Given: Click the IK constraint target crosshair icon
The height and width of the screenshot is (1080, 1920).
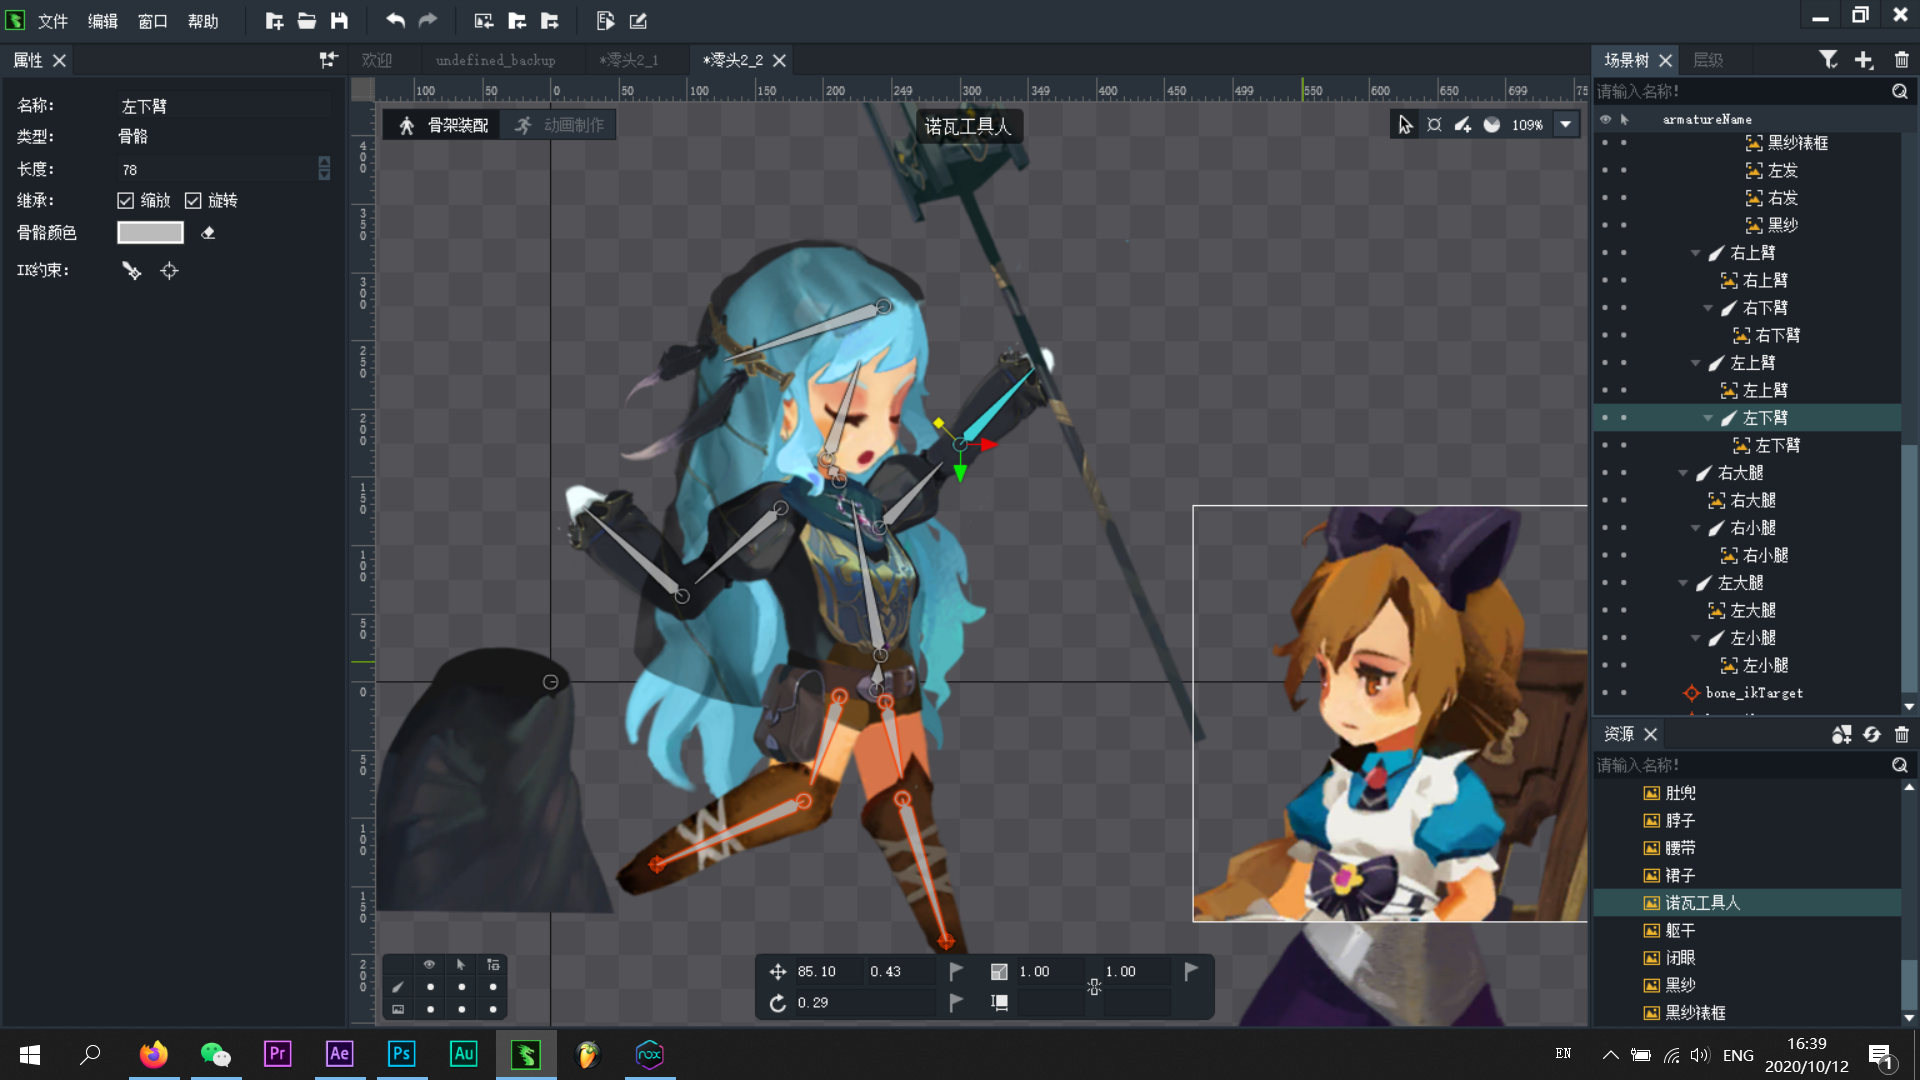Looking at the screenshot, I should point(169,271).
